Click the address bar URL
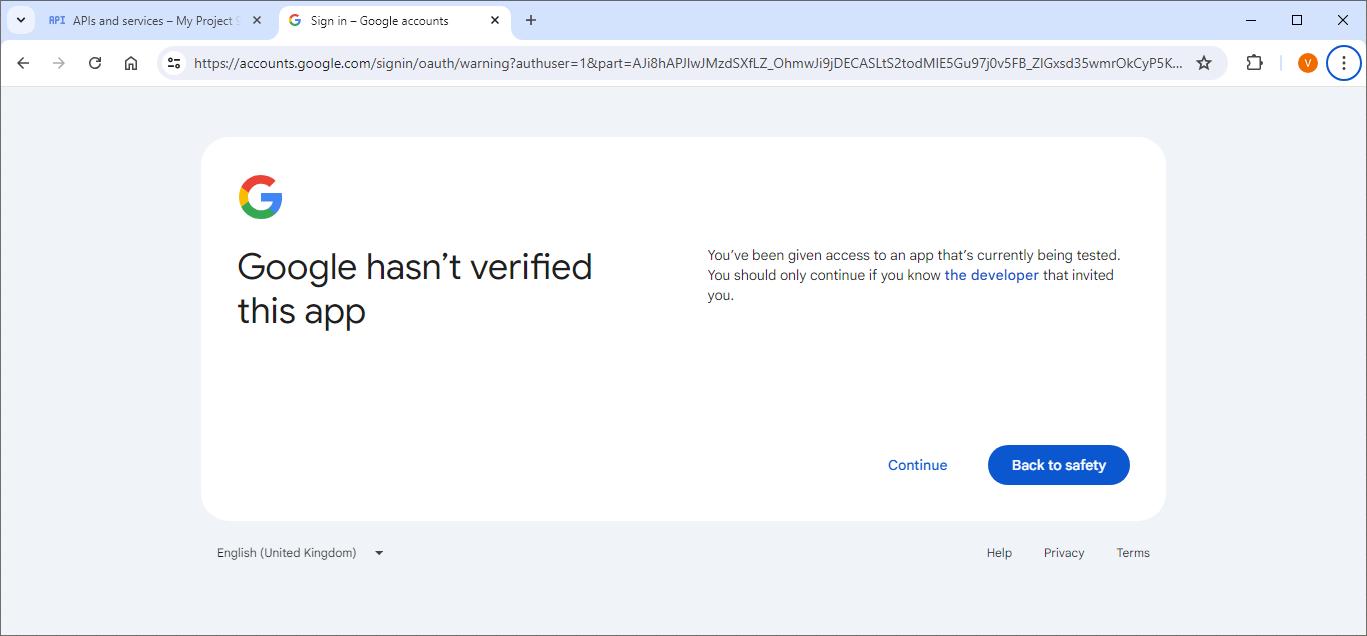Image resolution: width=1367 pixels, height=636 pixels. pos(688,63)
